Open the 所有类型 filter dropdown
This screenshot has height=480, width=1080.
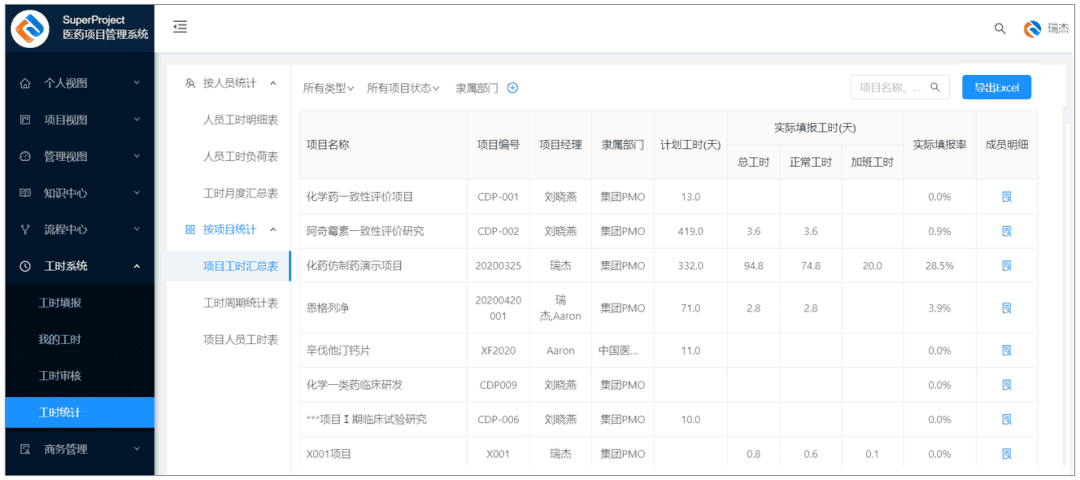[x=329, y=88]
